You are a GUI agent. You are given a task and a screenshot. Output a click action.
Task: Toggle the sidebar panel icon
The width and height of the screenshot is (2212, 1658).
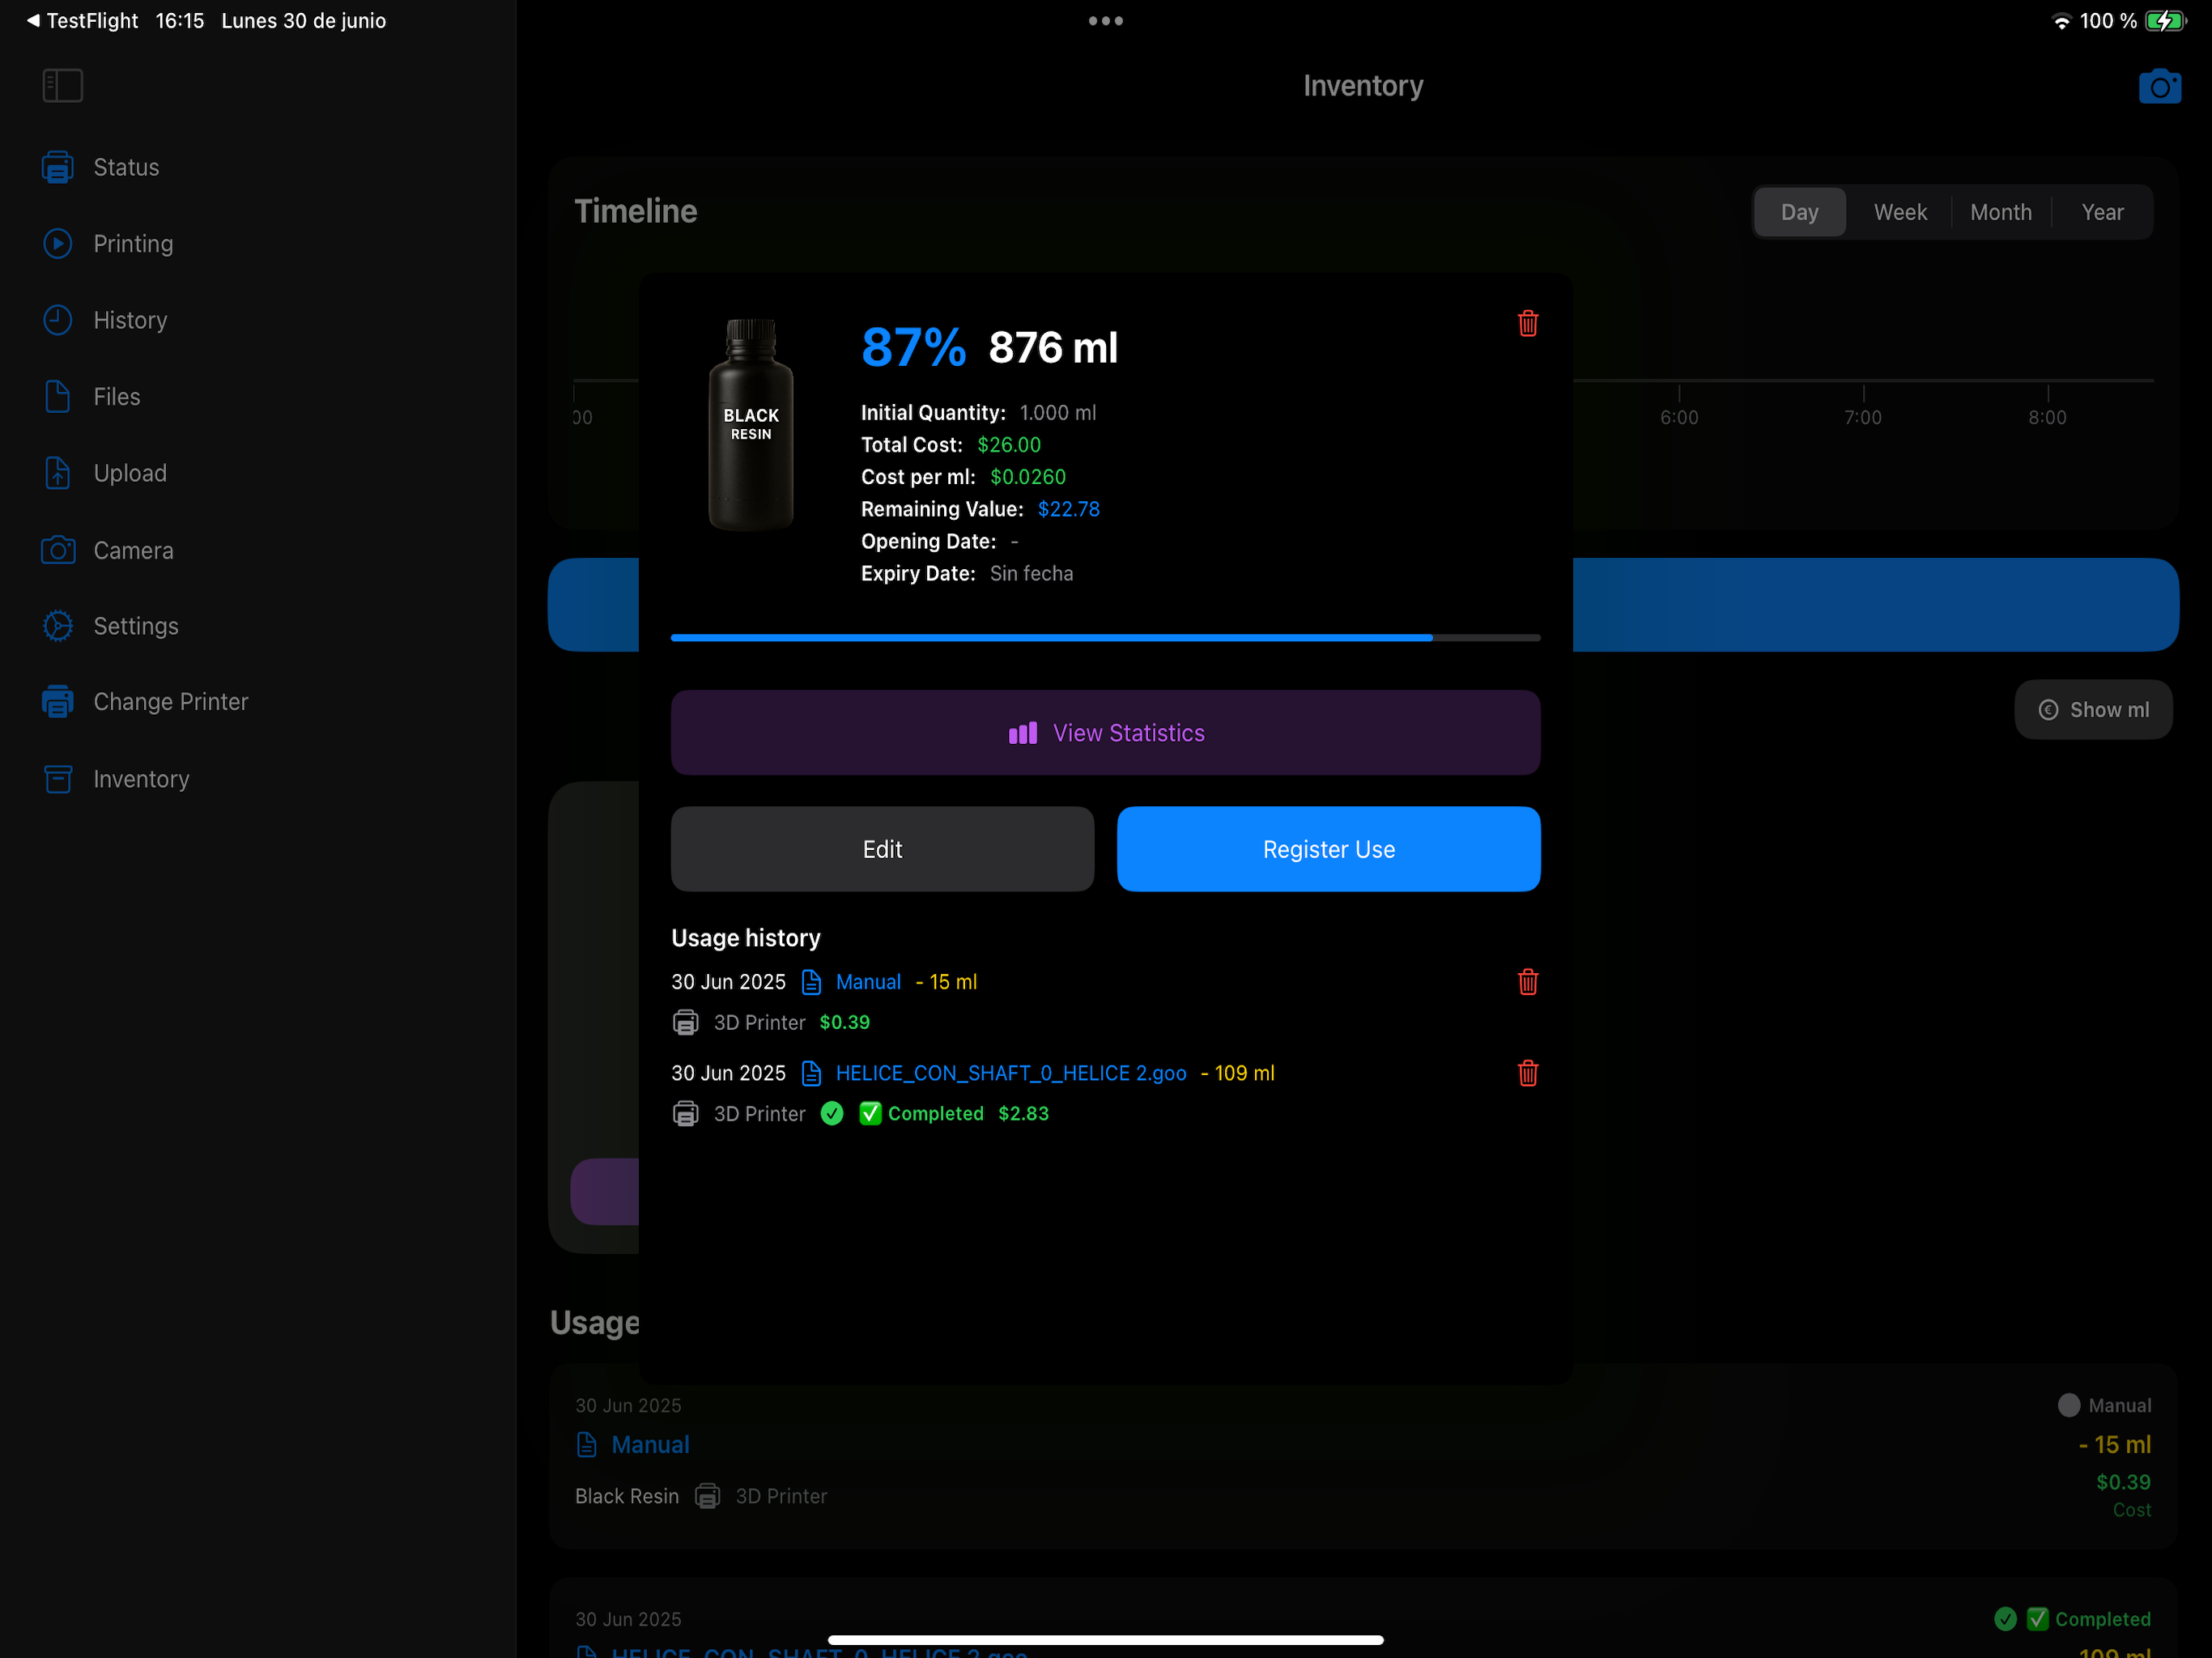click(62, 86)
